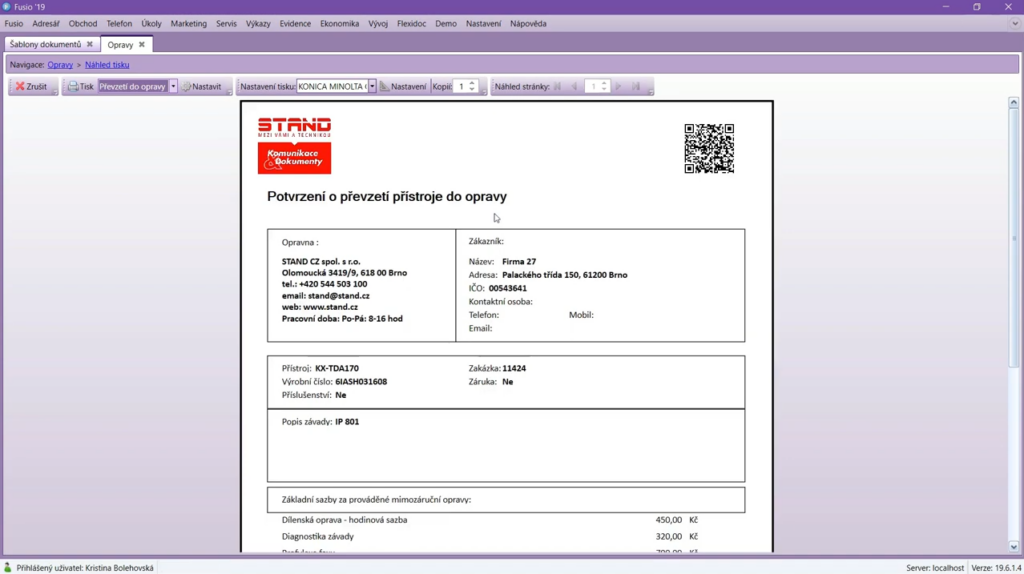
Task: Increase the Kopií copies count
Action: [472, 83]
